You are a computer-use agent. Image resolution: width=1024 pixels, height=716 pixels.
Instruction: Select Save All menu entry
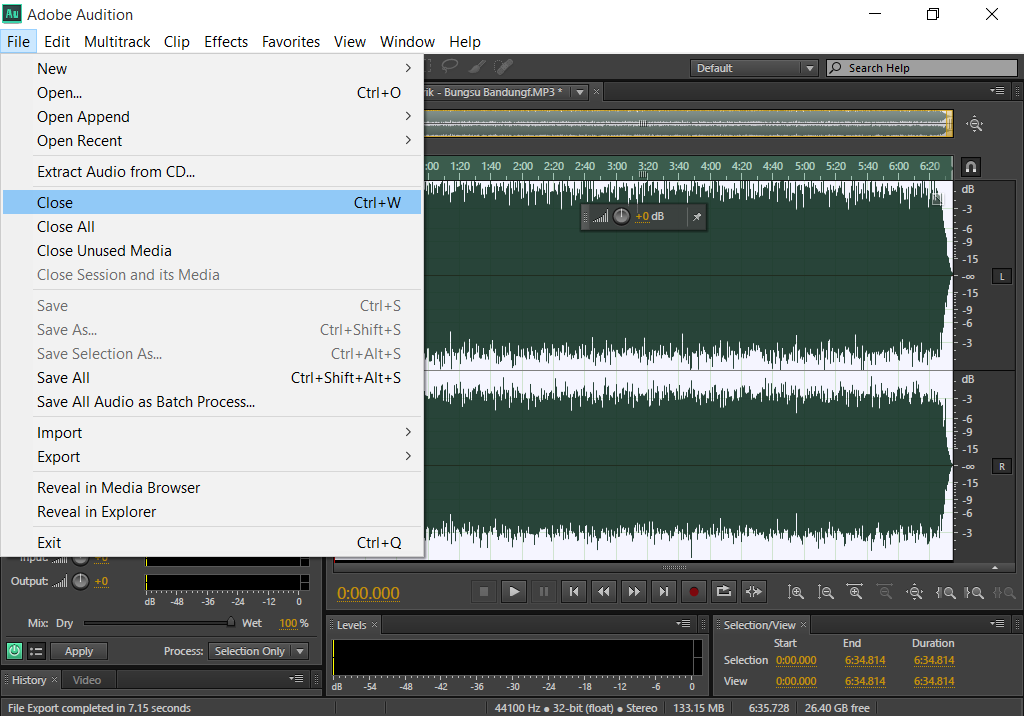[x=212, y=378]
